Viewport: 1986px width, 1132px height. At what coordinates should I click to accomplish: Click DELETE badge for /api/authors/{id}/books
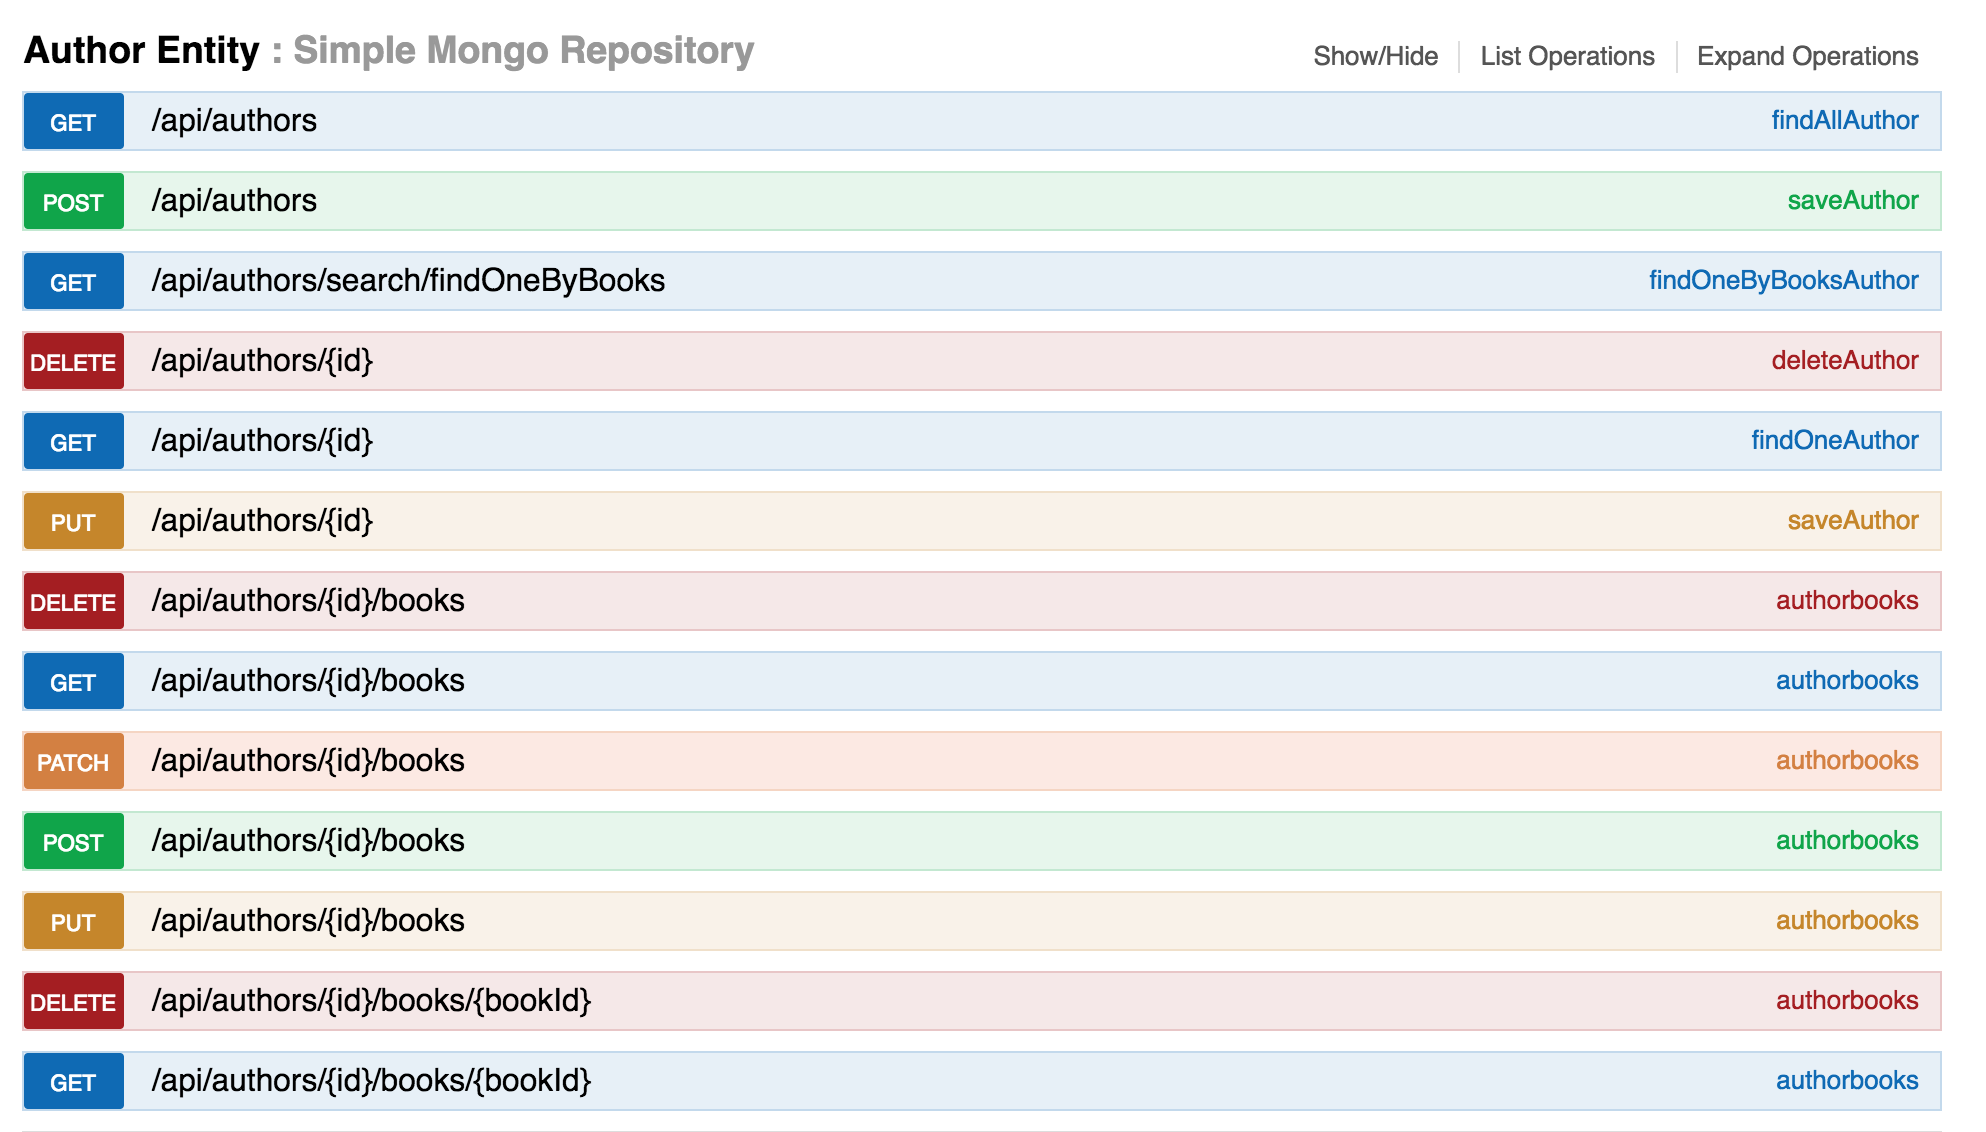click(x=74, y=601)
